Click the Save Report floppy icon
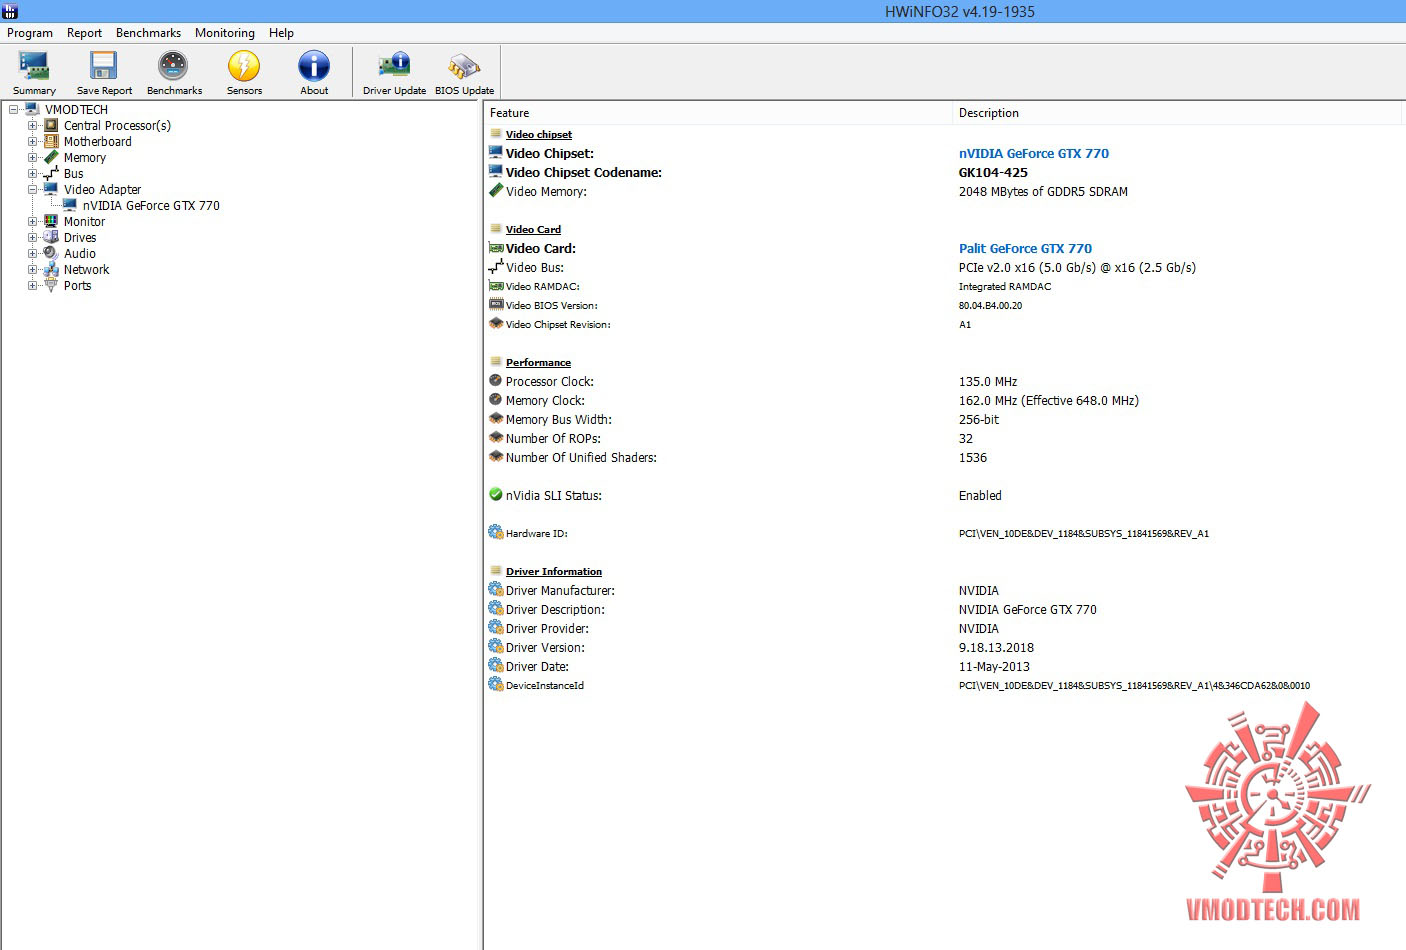1406x950 pixels. [104, 66]
